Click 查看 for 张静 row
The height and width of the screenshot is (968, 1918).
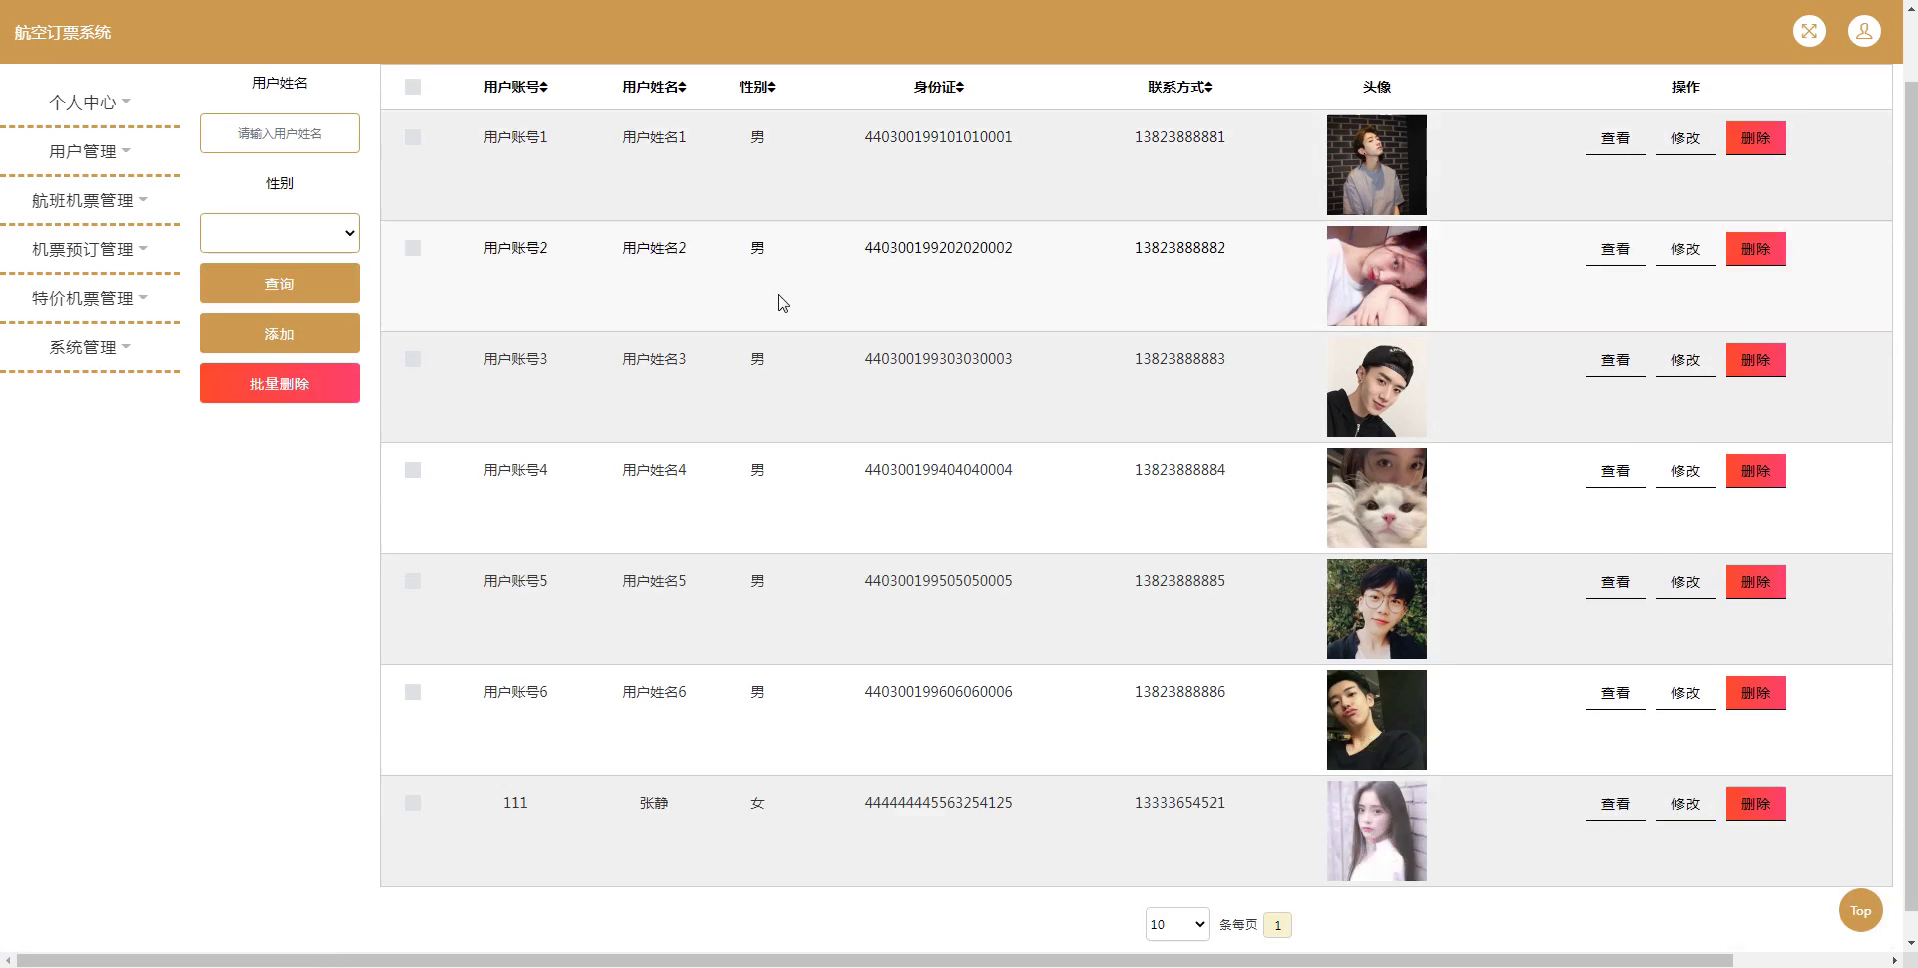tap(1616, 804)
